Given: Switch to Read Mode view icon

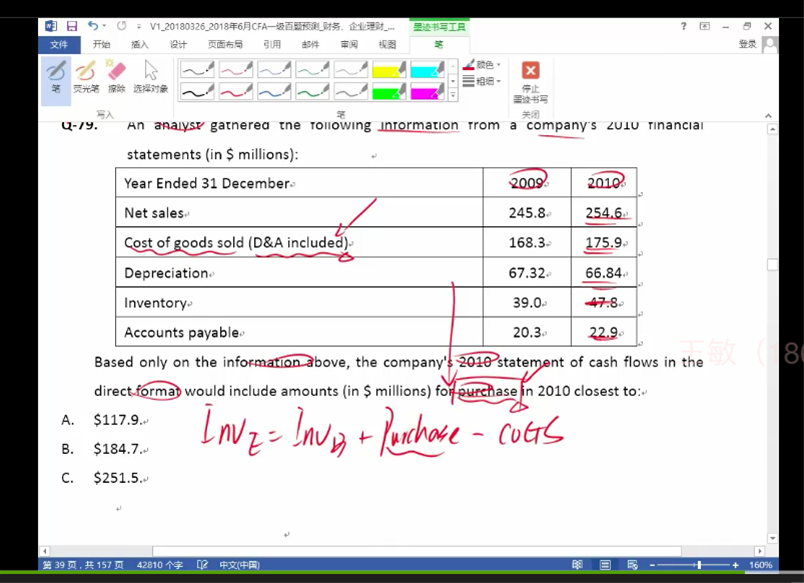Looking at the screenshot, I should click(577, 565).
